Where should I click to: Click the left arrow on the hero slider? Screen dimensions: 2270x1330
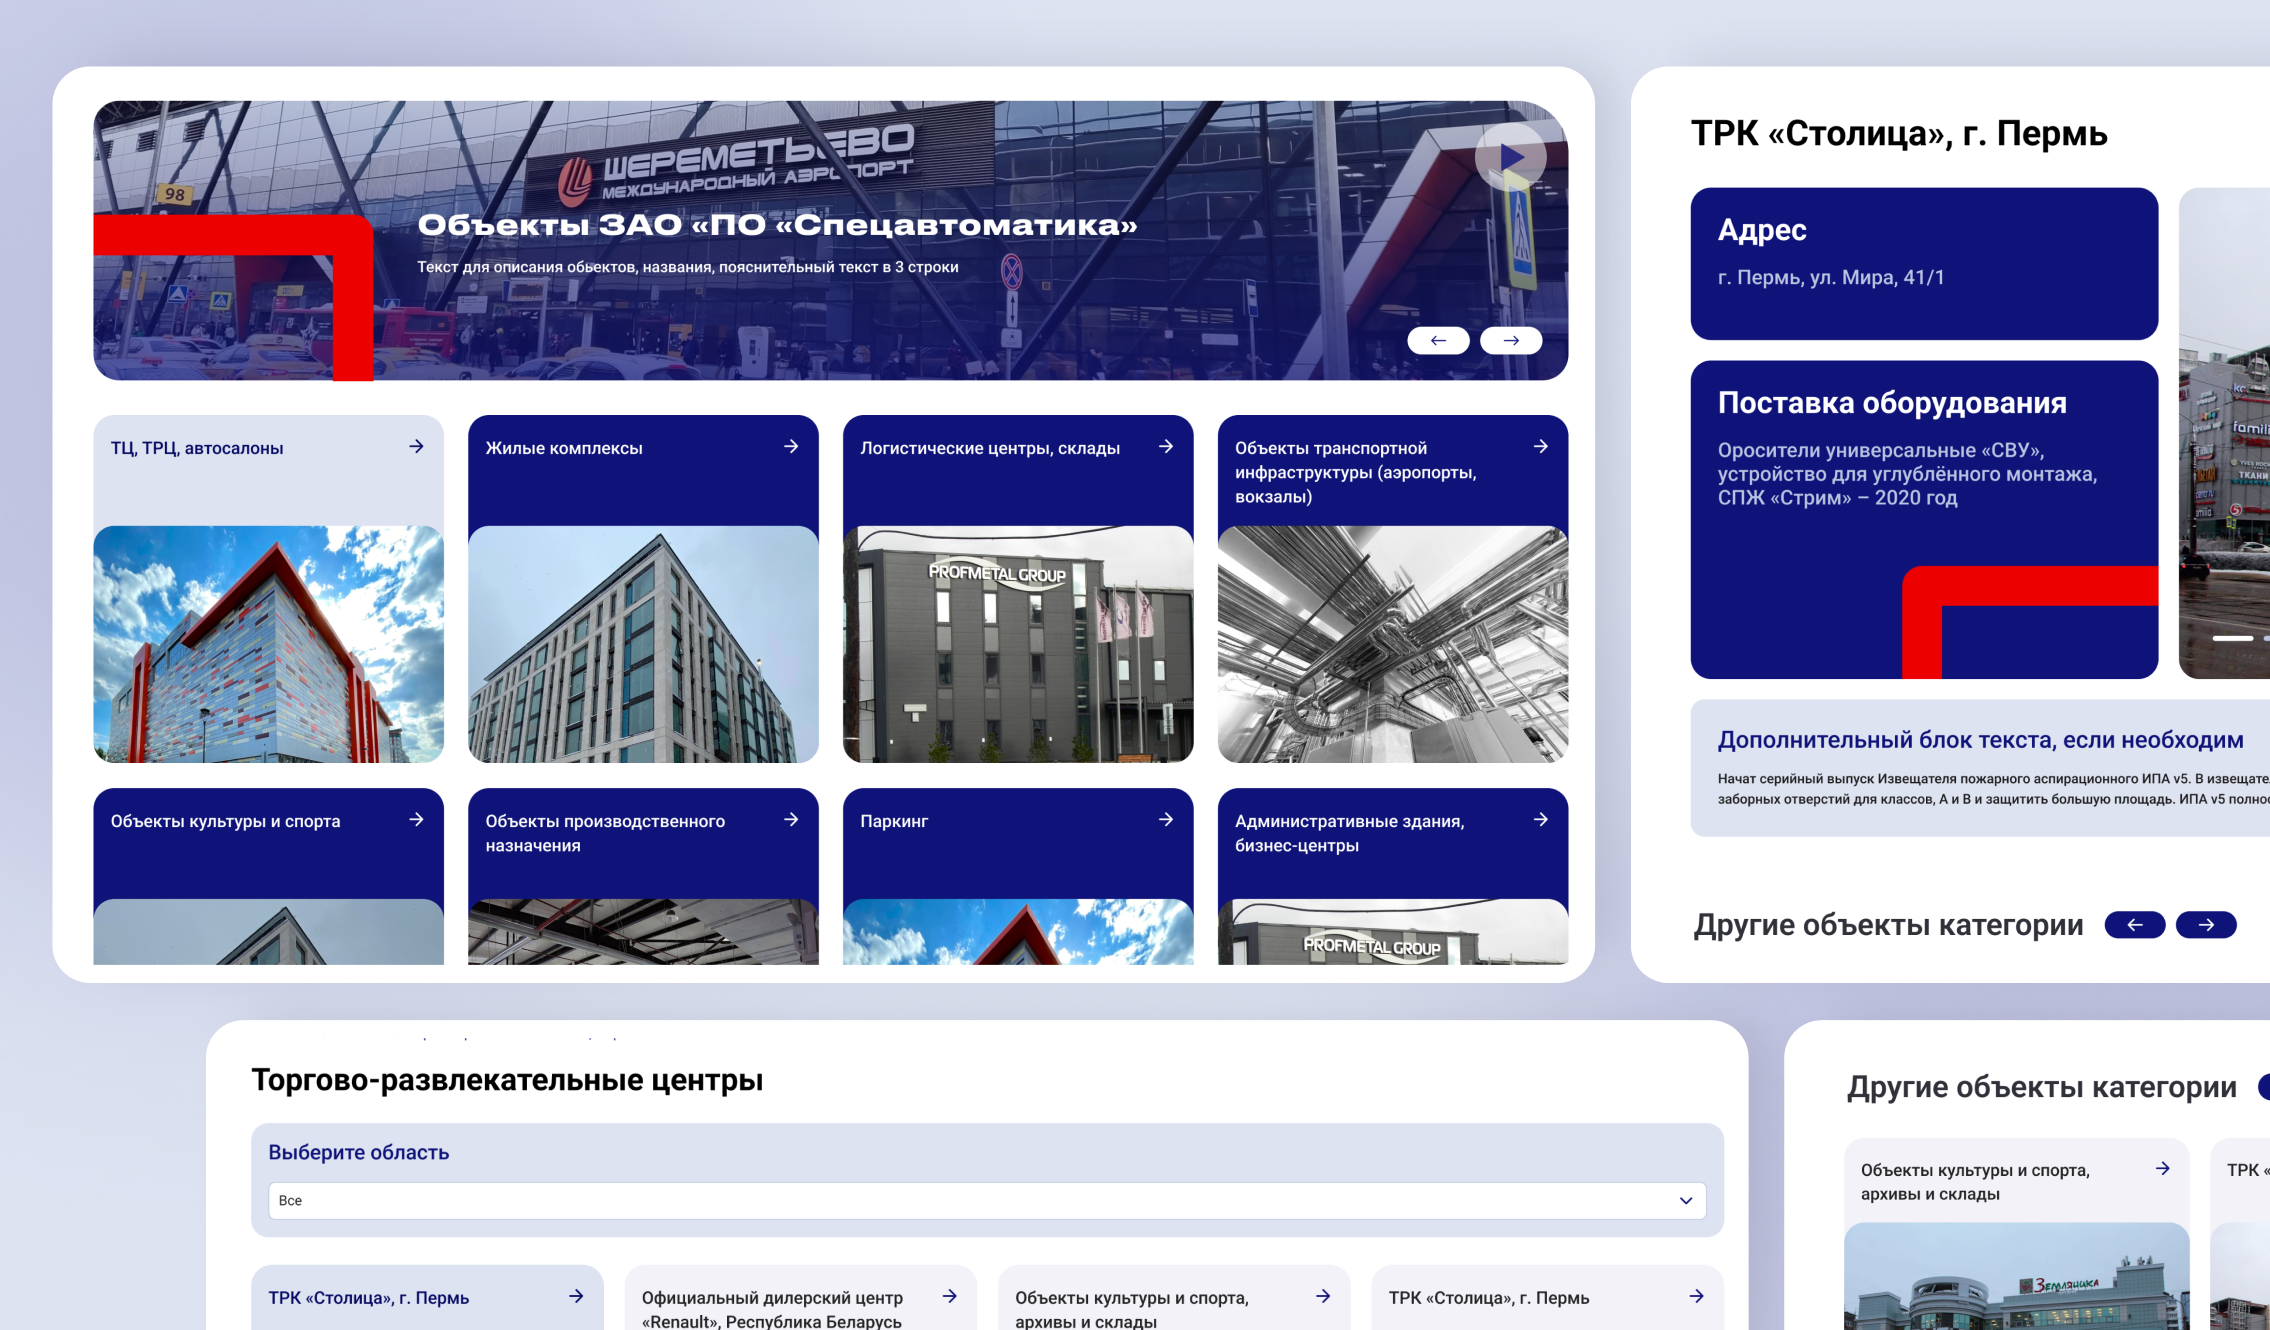1438,340
